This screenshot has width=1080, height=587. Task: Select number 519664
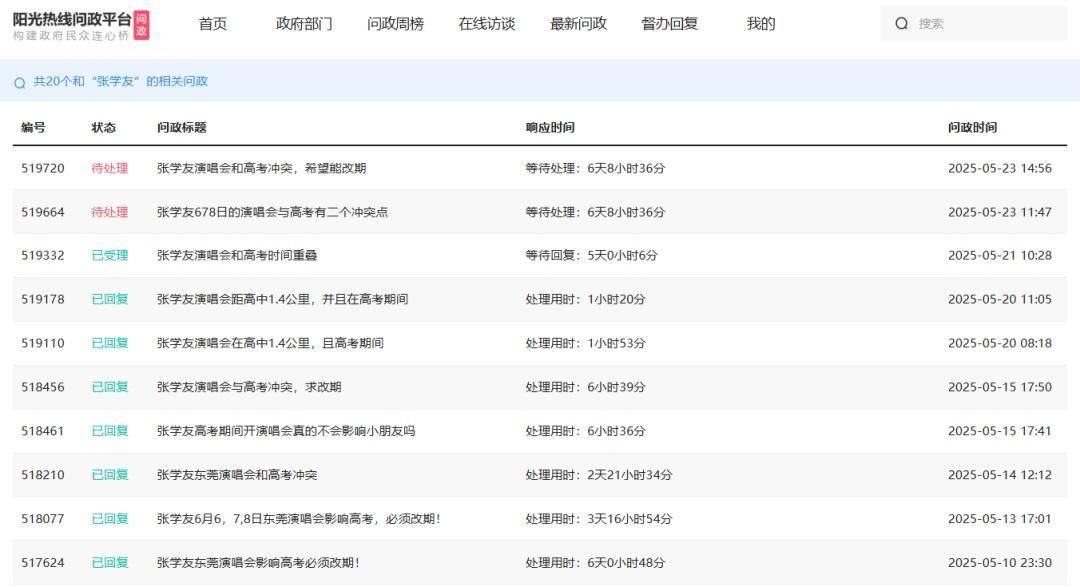[x=43, y=212]
